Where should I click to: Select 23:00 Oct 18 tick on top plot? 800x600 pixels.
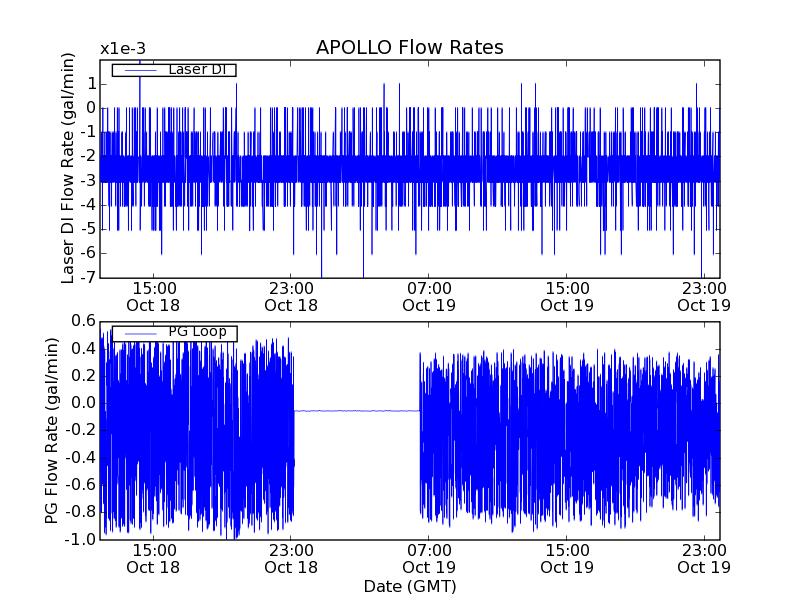pyautogui.click(x=291, y=296)
